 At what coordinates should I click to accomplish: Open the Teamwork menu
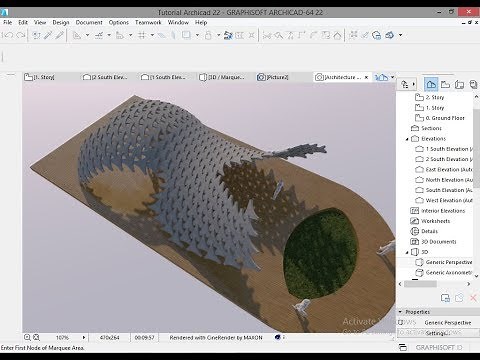point(148,22)
